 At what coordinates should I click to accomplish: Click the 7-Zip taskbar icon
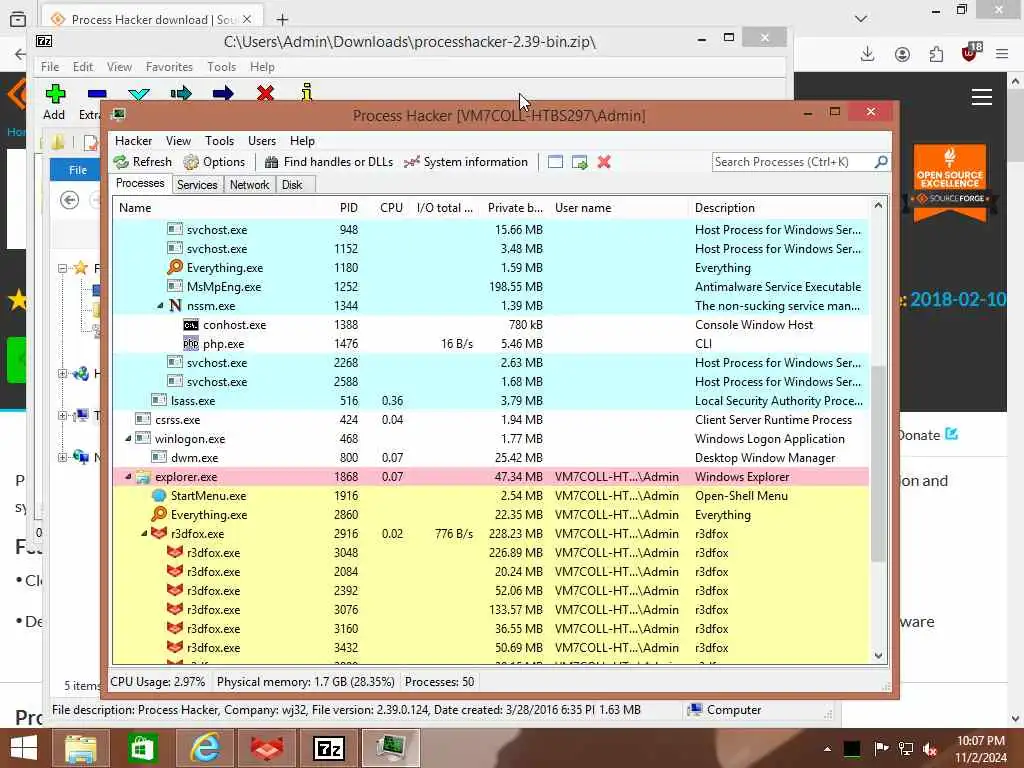[x=328, y=748]
